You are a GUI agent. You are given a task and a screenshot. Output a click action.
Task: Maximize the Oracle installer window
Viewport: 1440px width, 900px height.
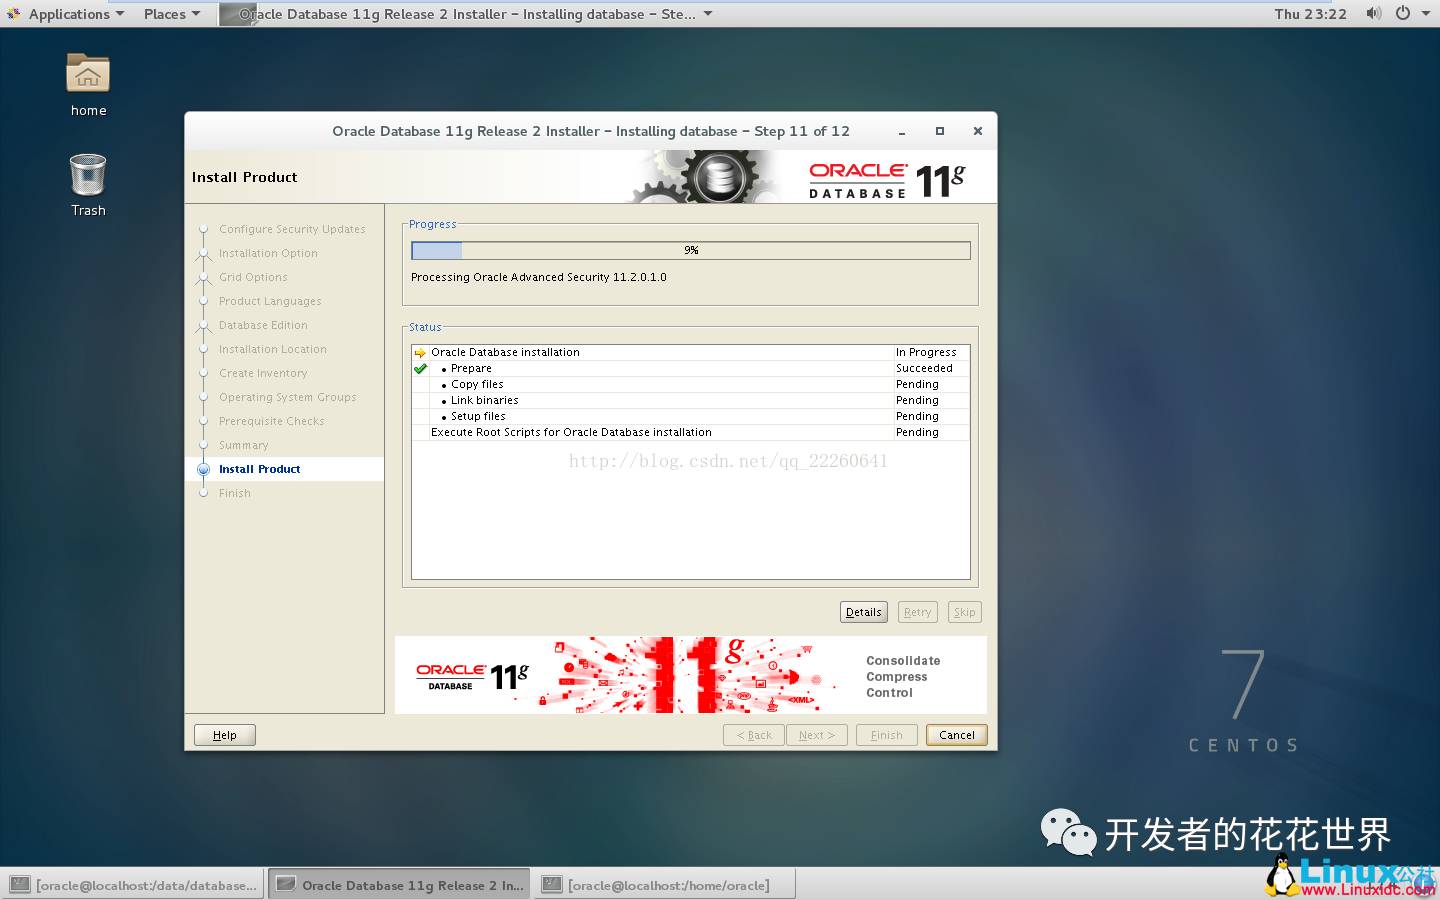pyautogui.click(x=940, y=131)
